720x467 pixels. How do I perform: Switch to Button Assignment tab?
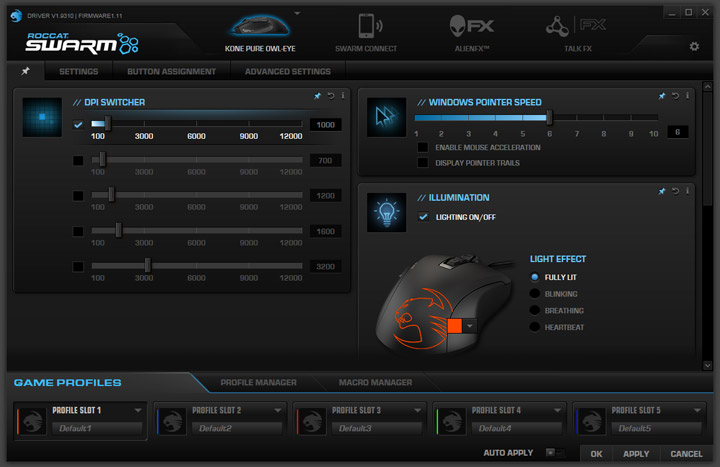click(171, 72)
